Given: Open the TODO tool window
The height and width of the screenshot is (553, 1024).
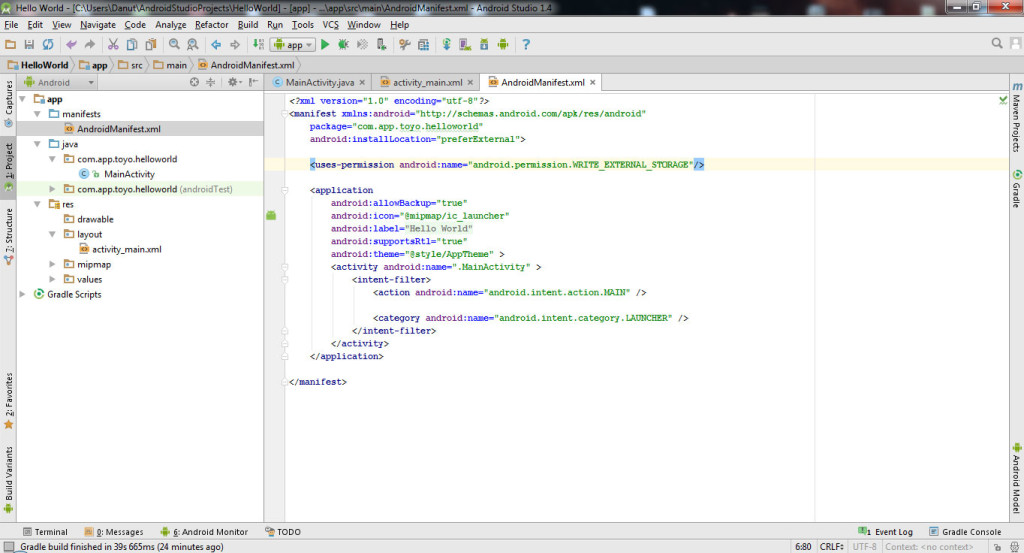Looking at the screenshot, I should tap(283, 532).
